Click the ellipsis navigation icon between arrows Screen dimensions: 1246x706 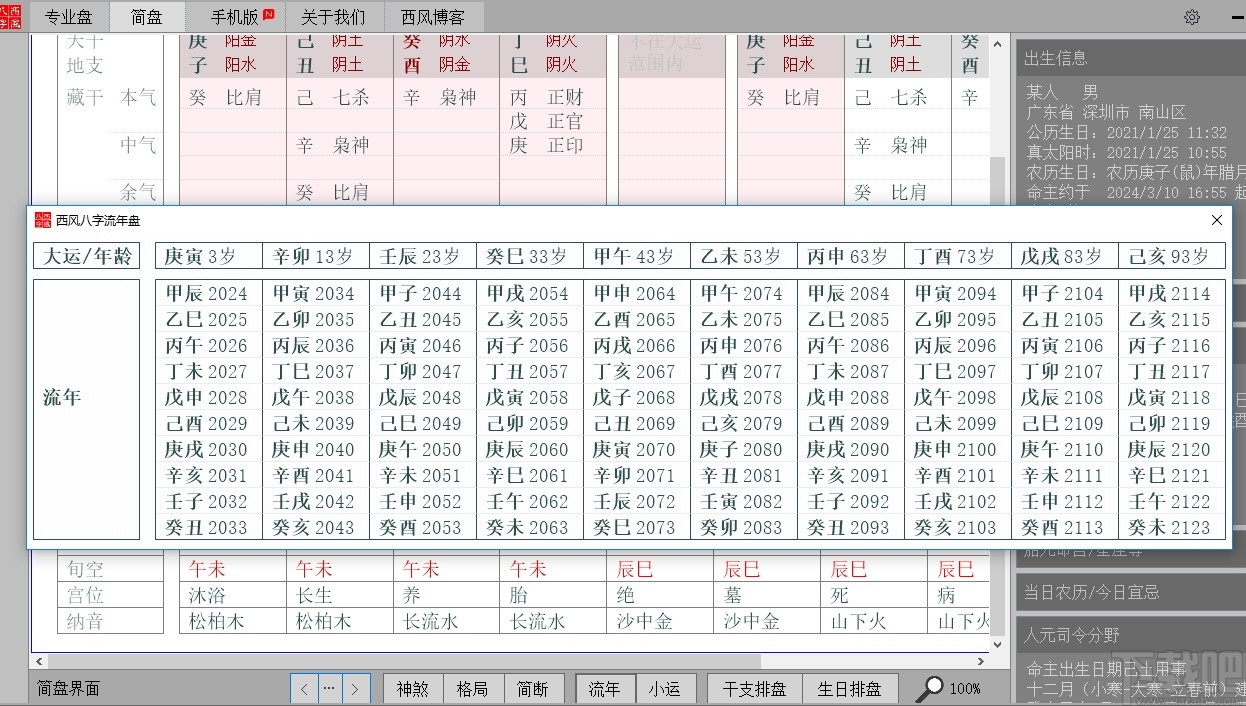pyautogui.click(x=331, y=688)
